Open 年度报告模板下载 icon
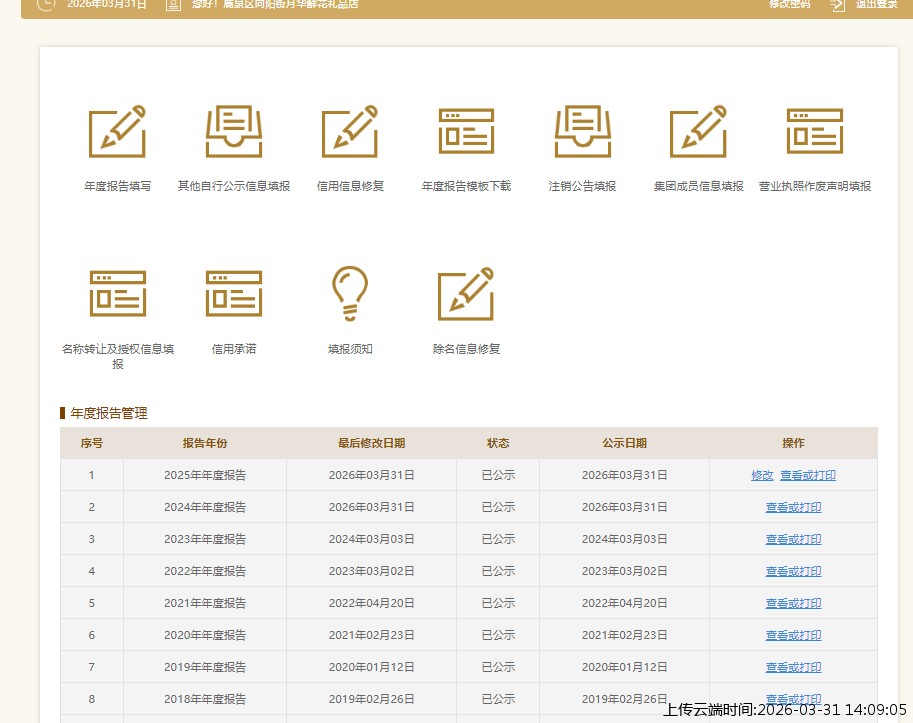 pyautogui.click(x=466, y=132)
